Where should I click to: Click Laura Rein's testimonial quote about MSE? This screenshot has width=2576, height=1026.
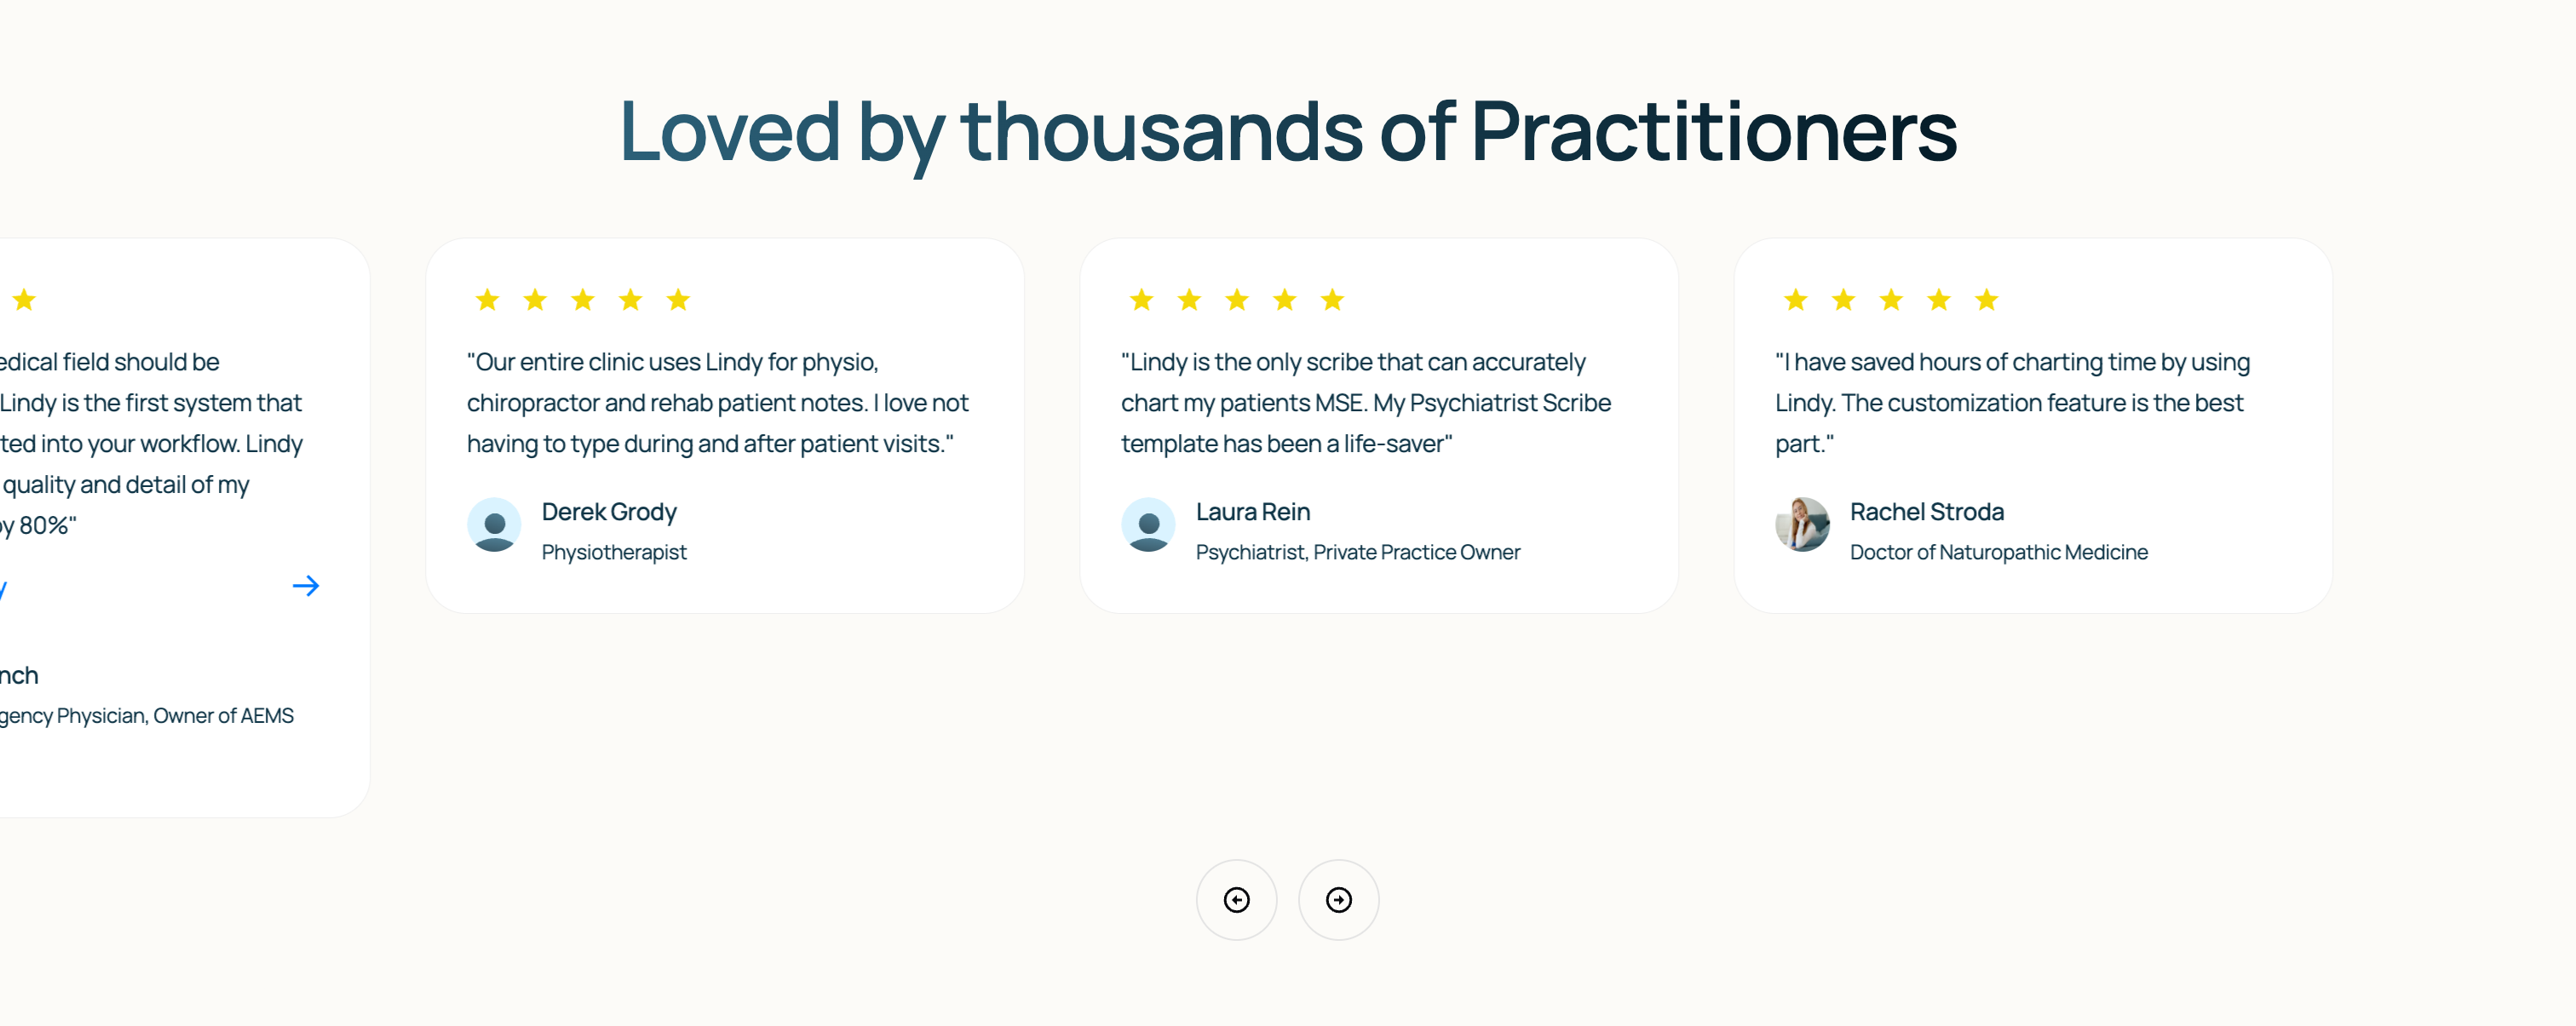coord(1365,403)
